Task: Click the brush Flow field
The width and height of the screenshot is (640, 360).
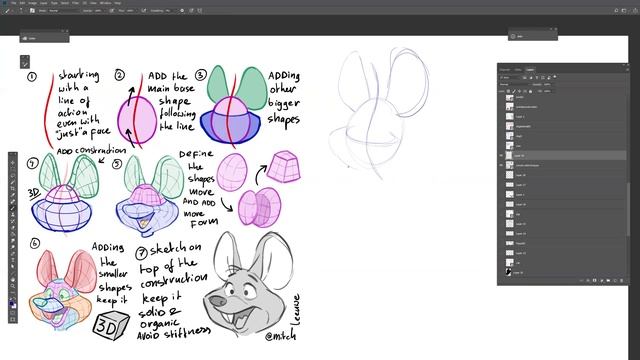Action: coord(131,11)
